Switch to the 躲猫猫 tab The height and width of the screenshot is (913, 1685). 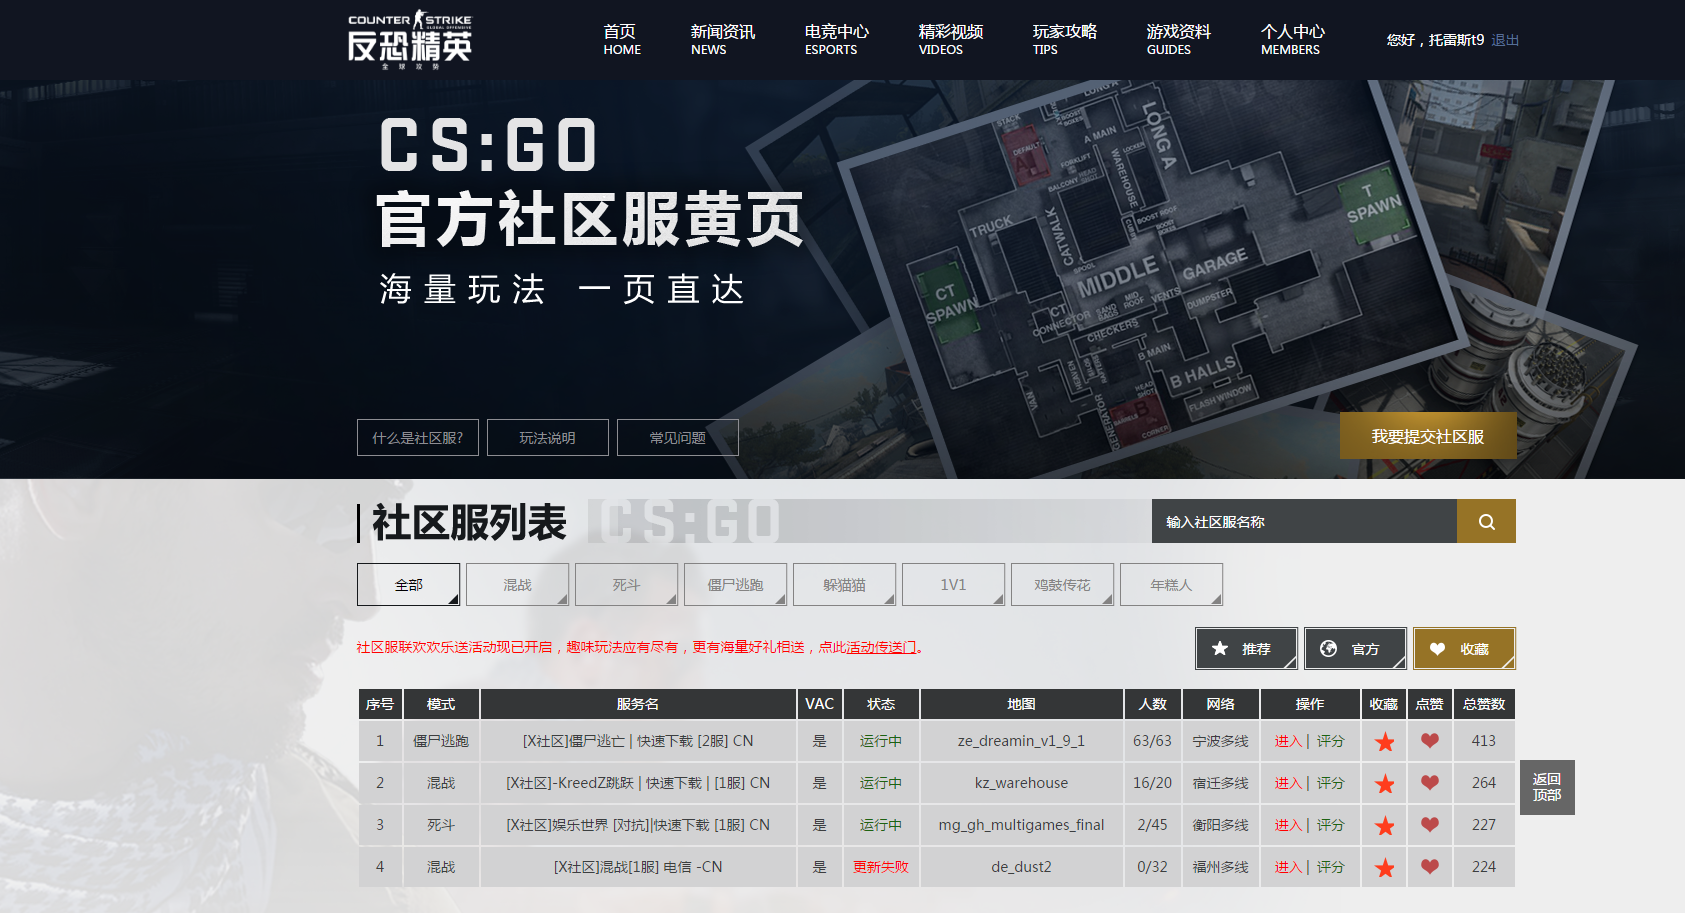tap(844, 584)
